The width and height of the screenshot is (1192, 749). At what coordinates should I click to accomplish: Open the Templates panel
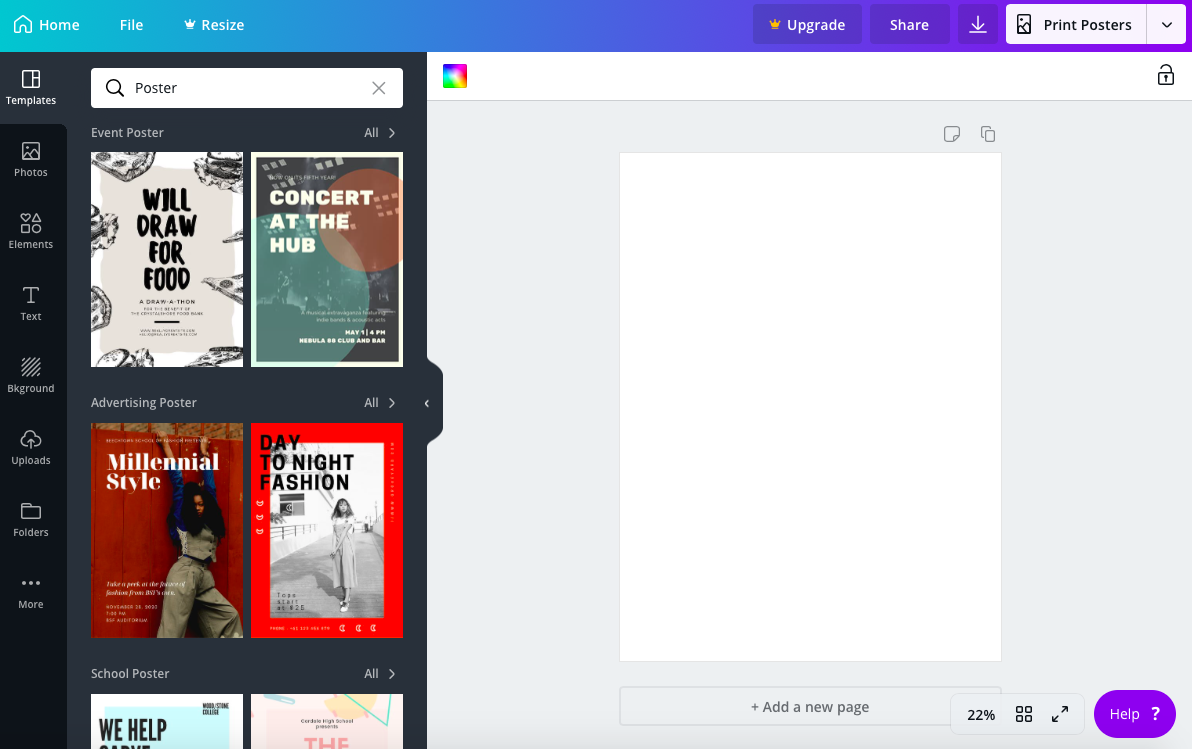[x=31, y=87]
